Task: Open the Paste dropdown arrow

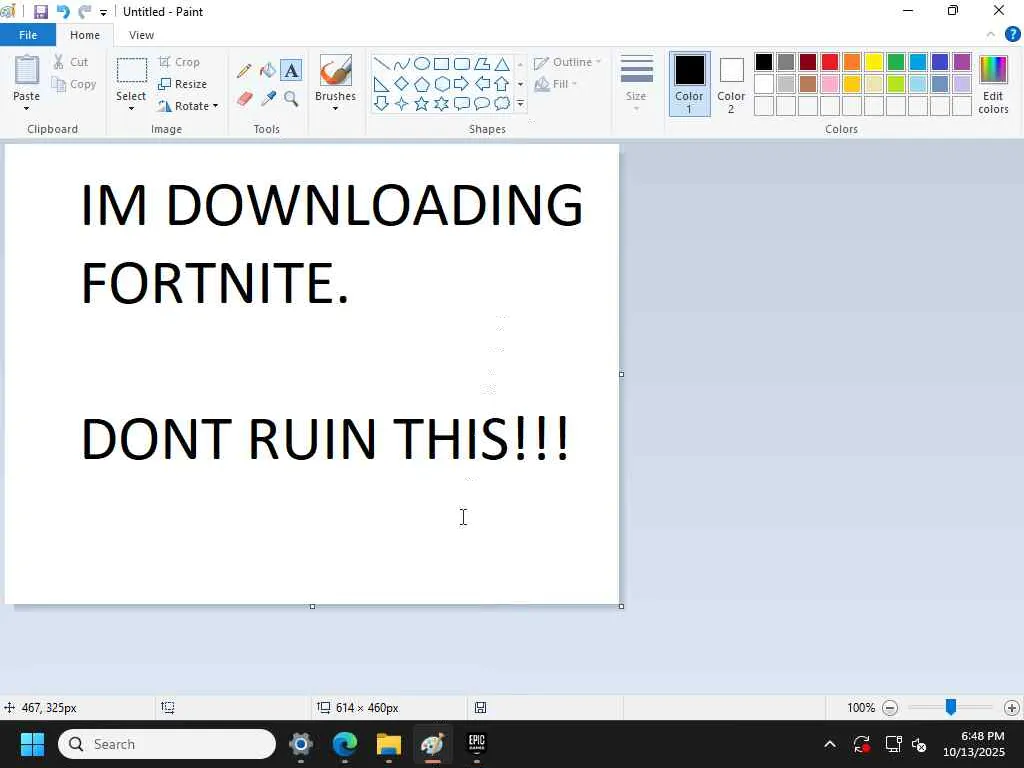Action: [x=26, y=108]
